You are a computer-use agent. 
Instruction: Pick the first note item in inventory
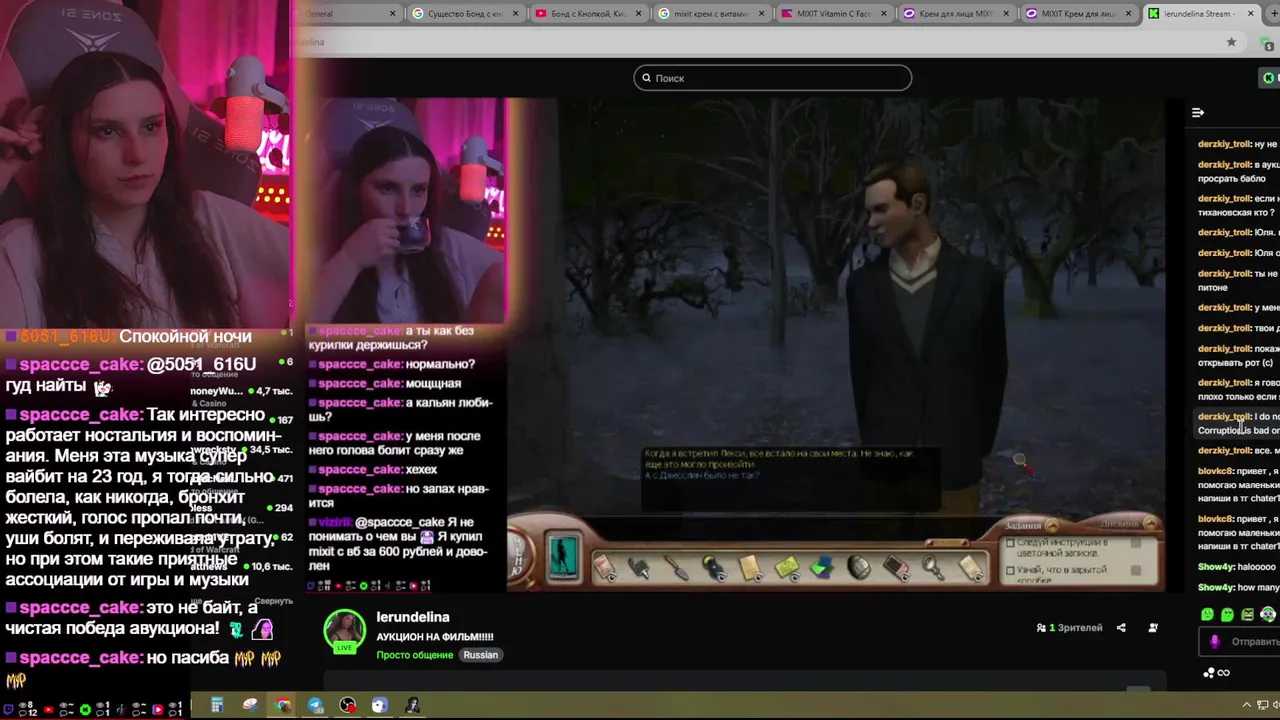tap(606, 568)
